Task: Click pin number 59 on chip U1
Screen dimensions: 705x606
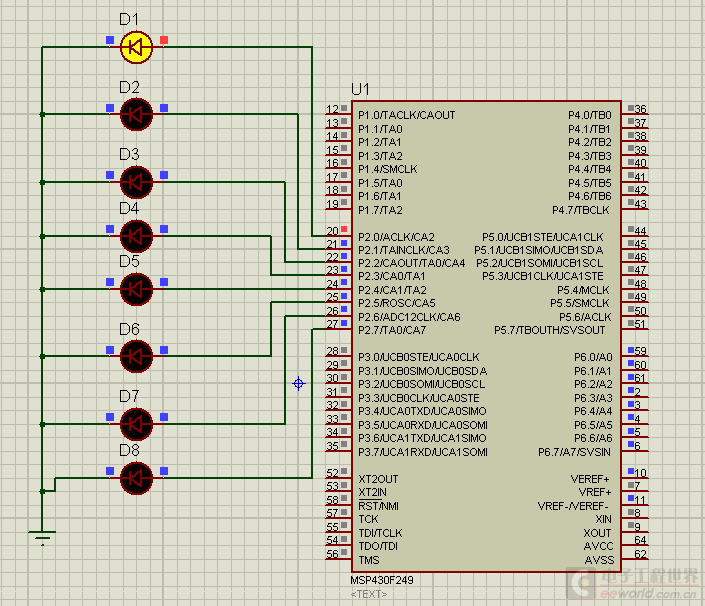Action: 640,351
